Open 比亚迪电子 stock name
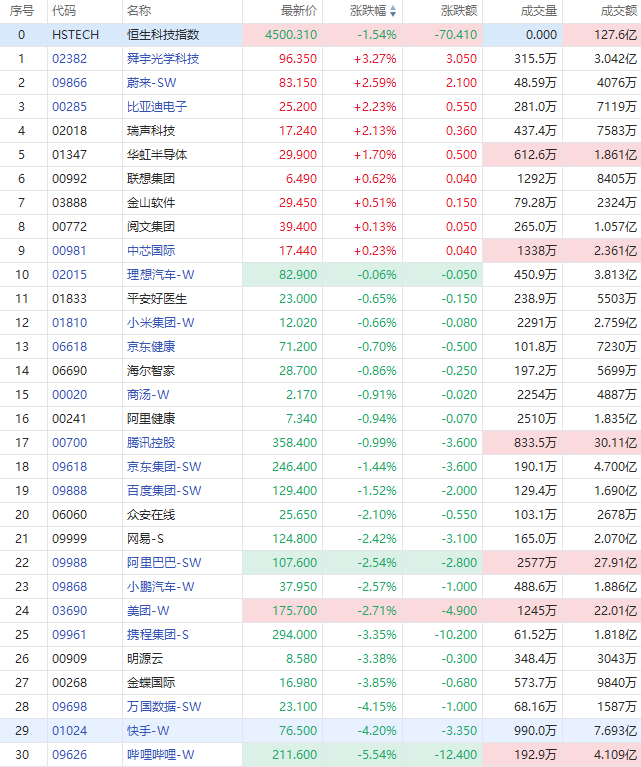 157,107
